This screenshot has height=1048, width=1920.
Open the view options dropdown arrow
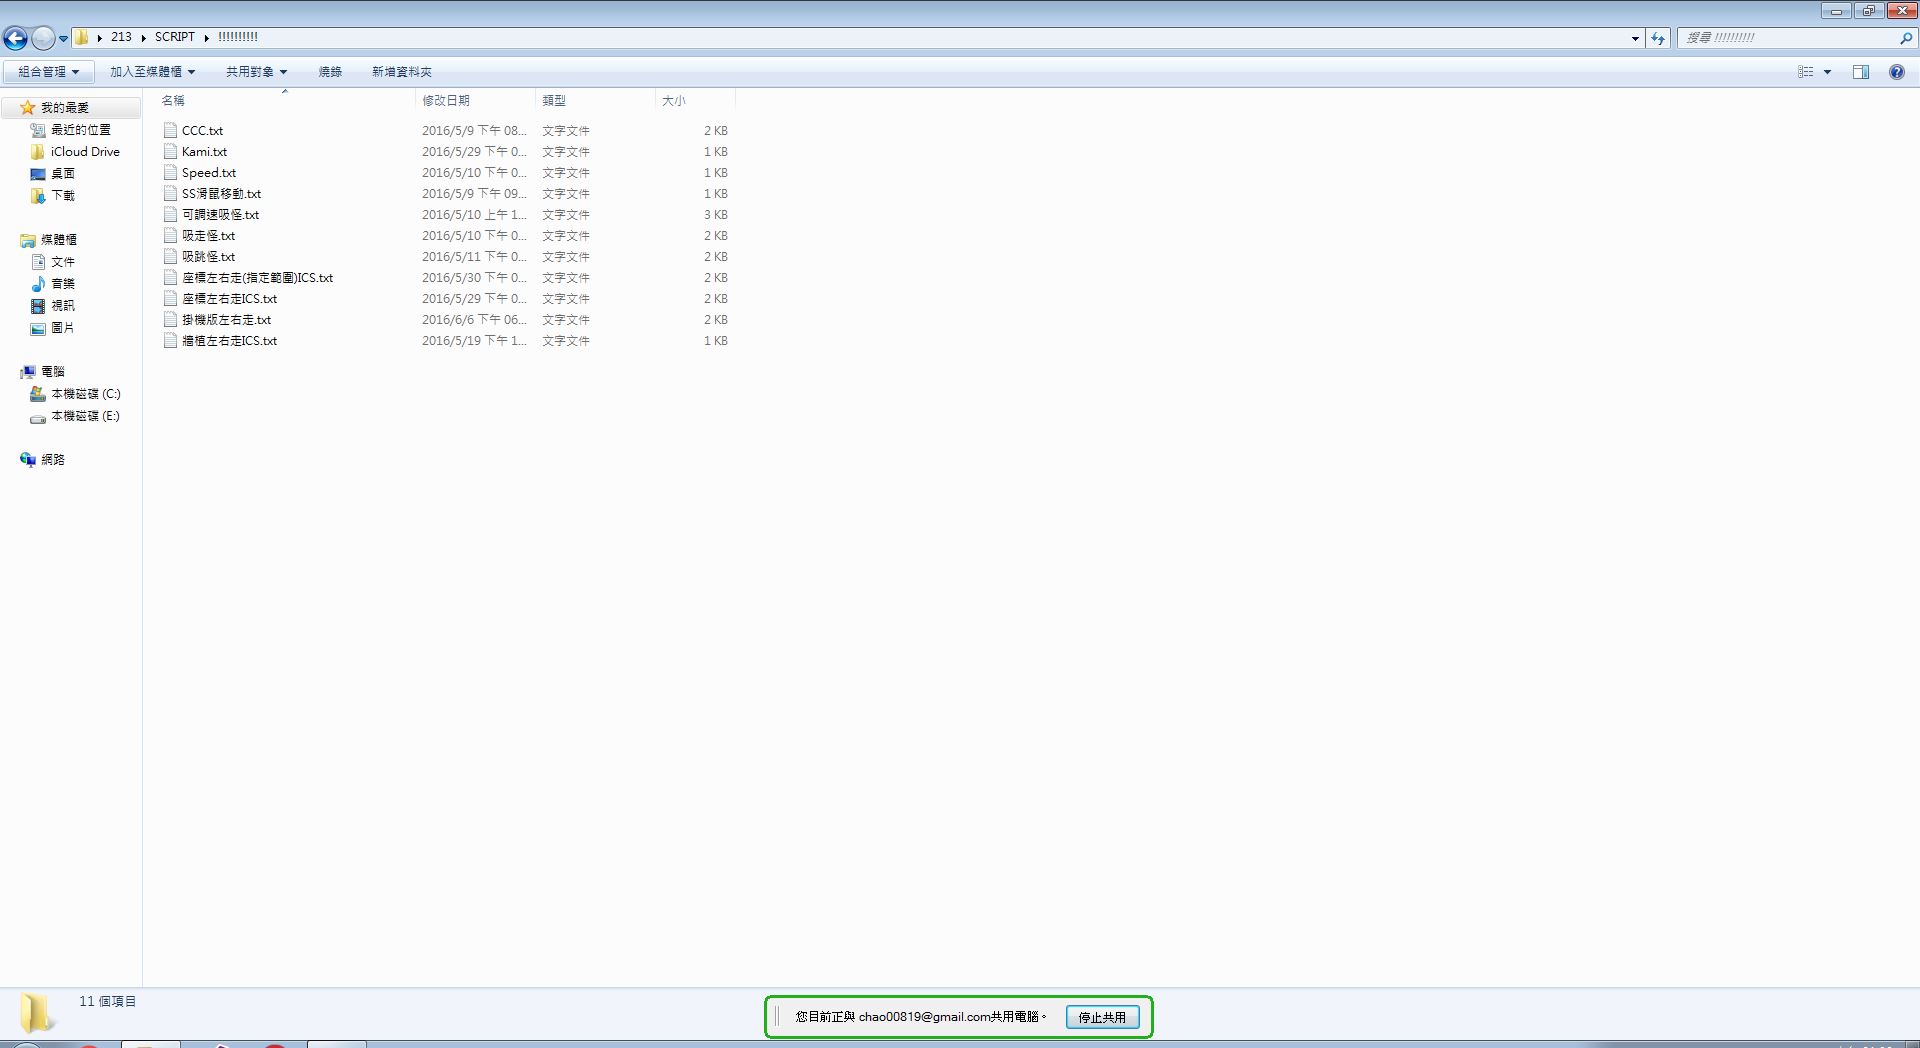(x=1827, y=72)
